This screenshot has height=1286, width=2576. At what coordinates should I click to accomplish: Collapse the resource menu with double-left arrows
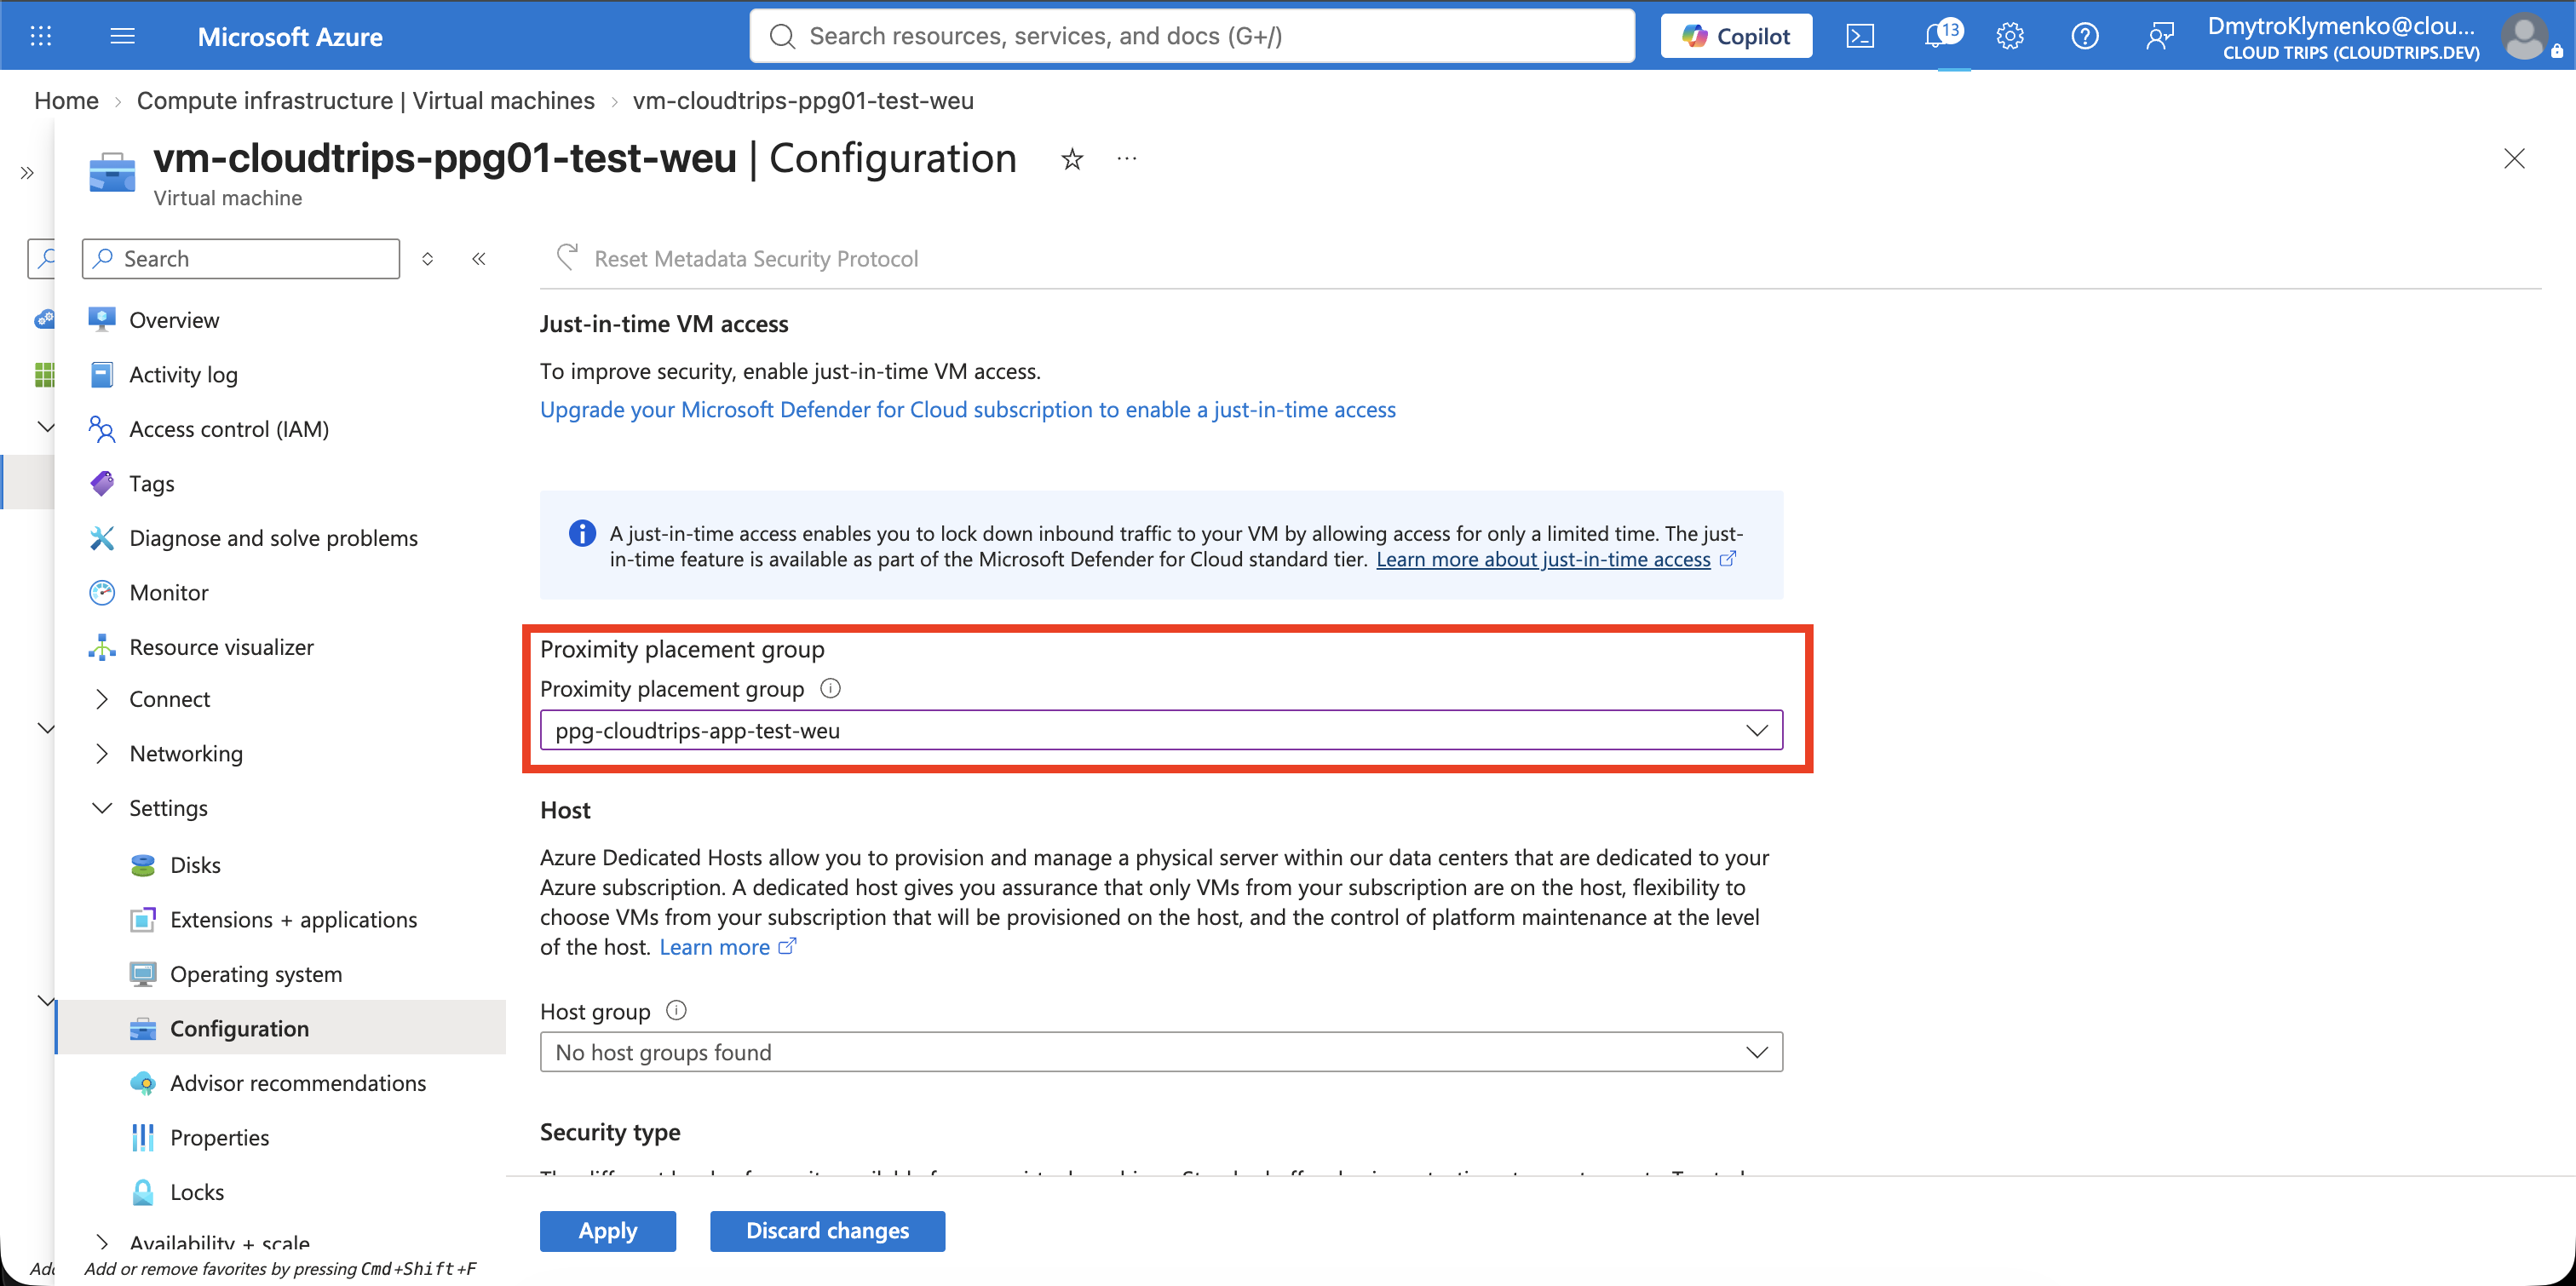pyautogui.click(x=479, y=259)
